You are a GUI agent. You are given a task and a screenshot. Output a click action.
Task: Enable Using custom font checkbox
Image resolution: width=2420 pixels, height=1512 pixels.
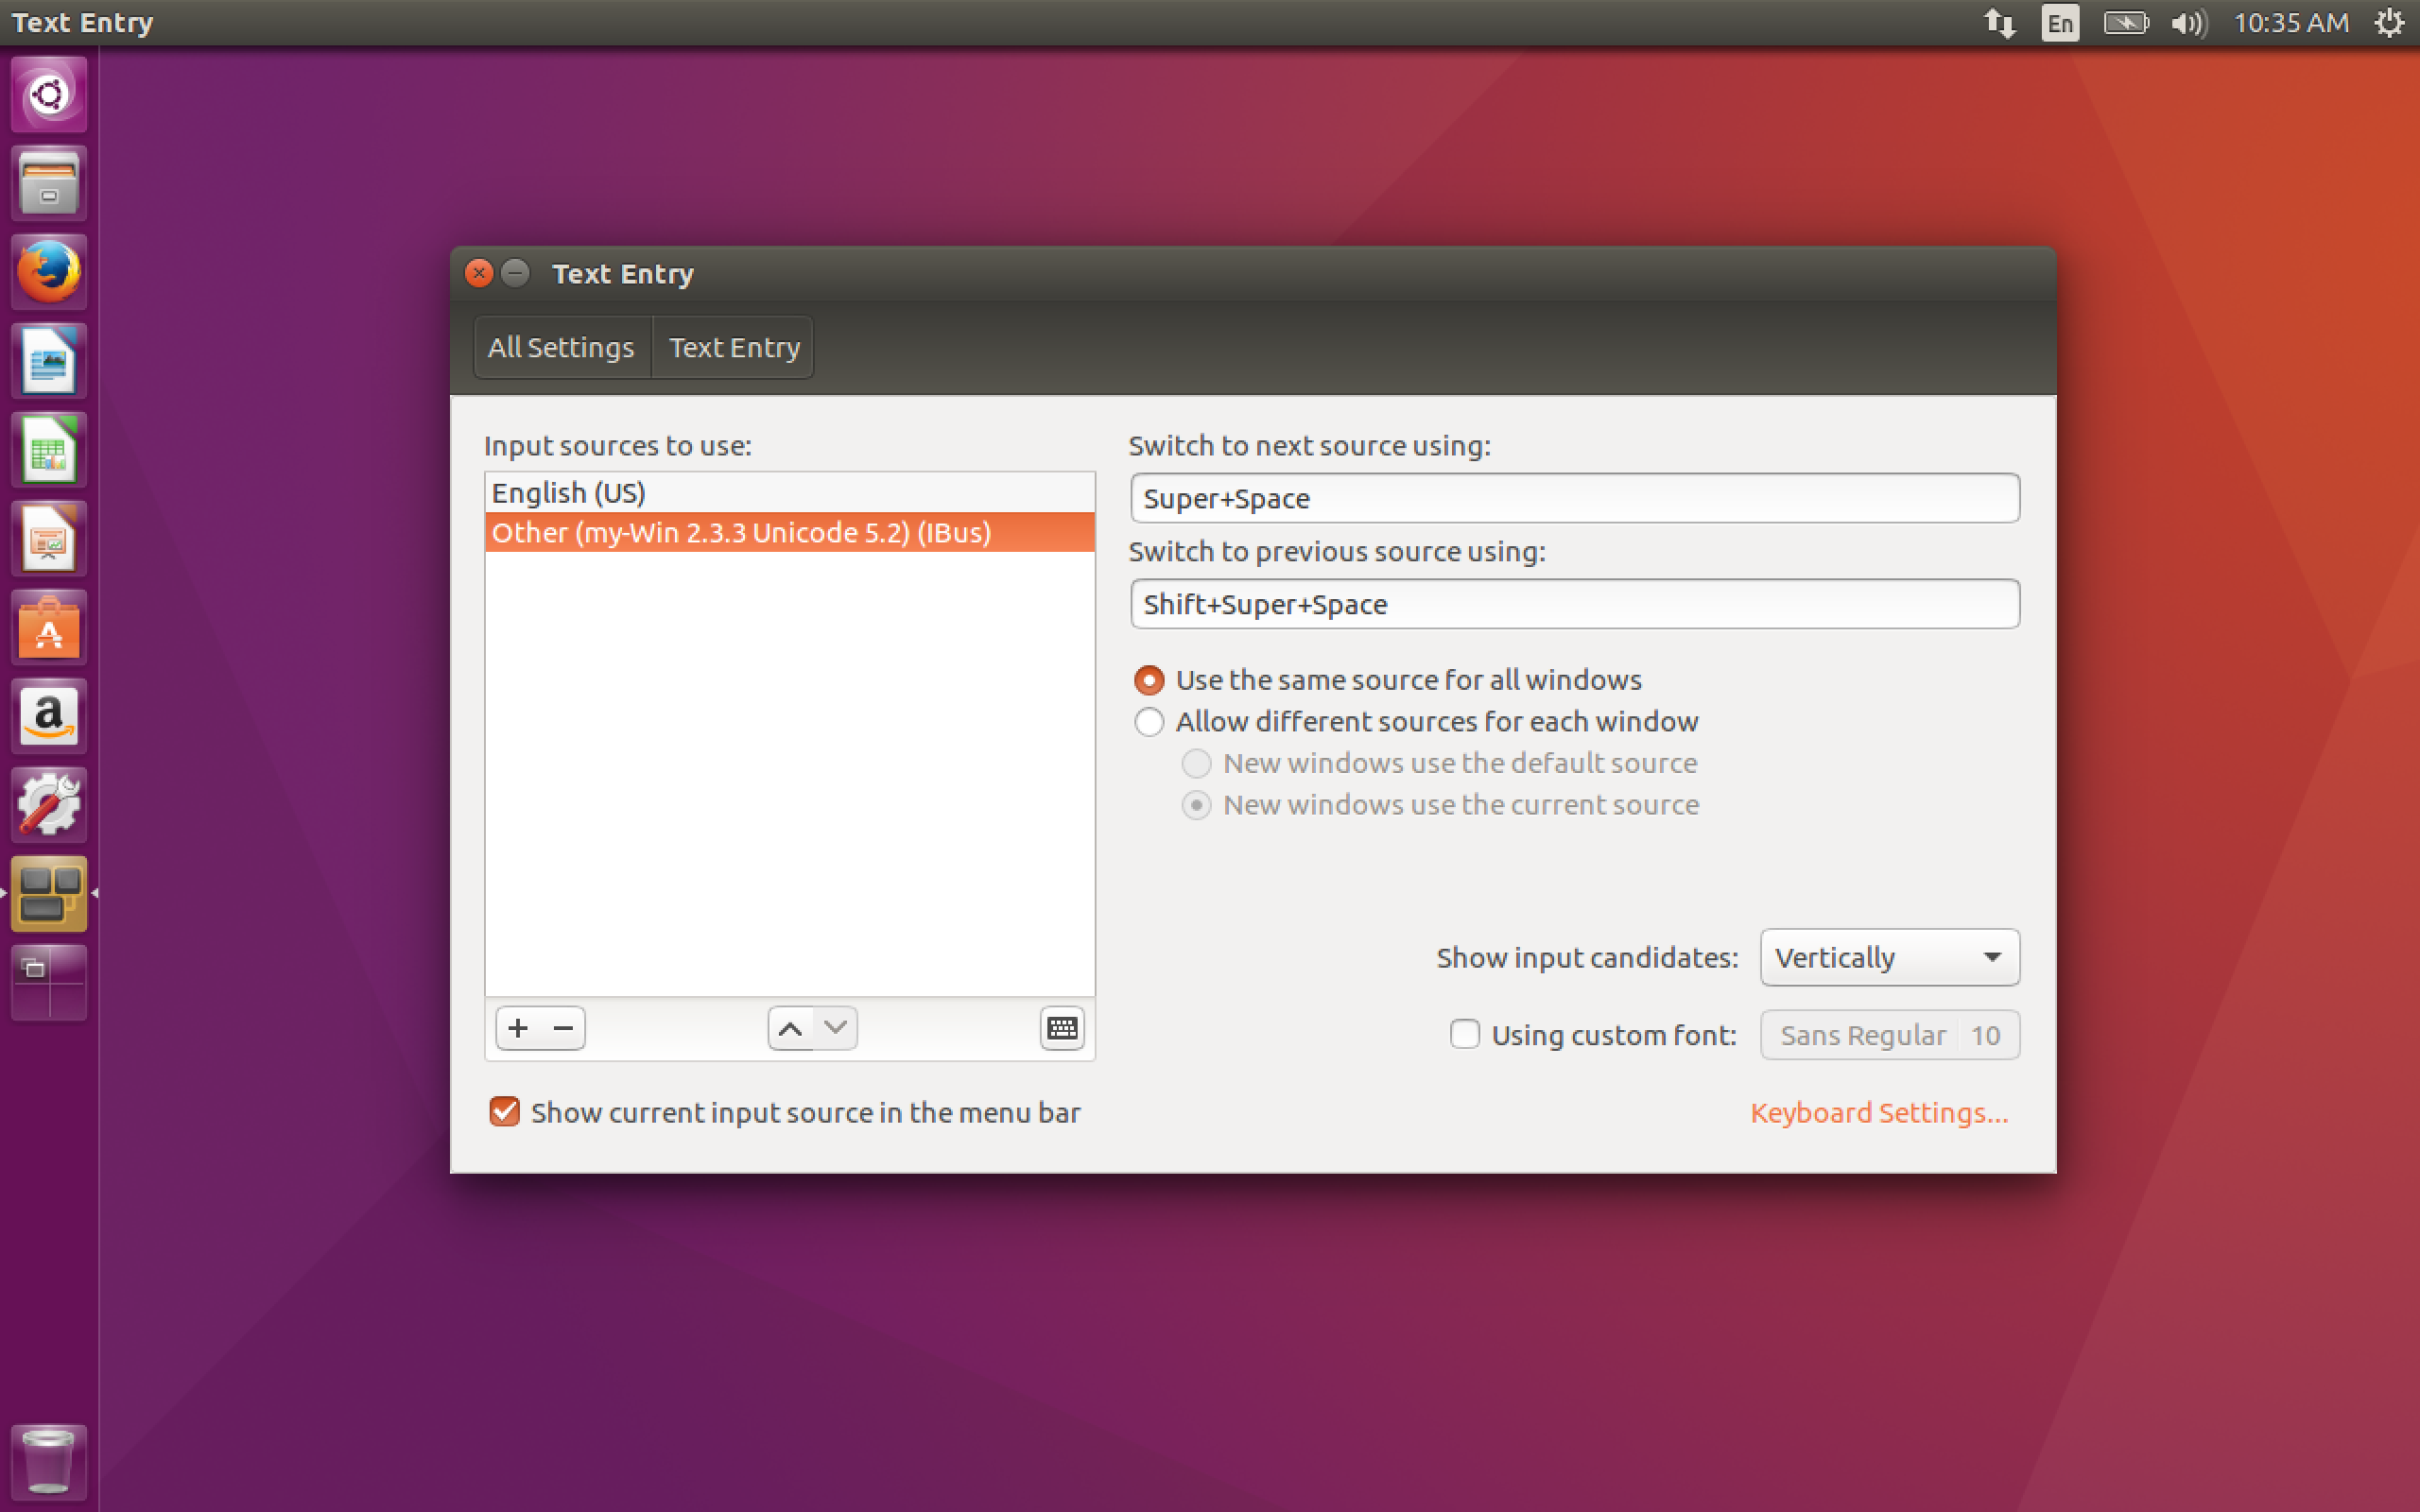click(x=1465, y=1034)
